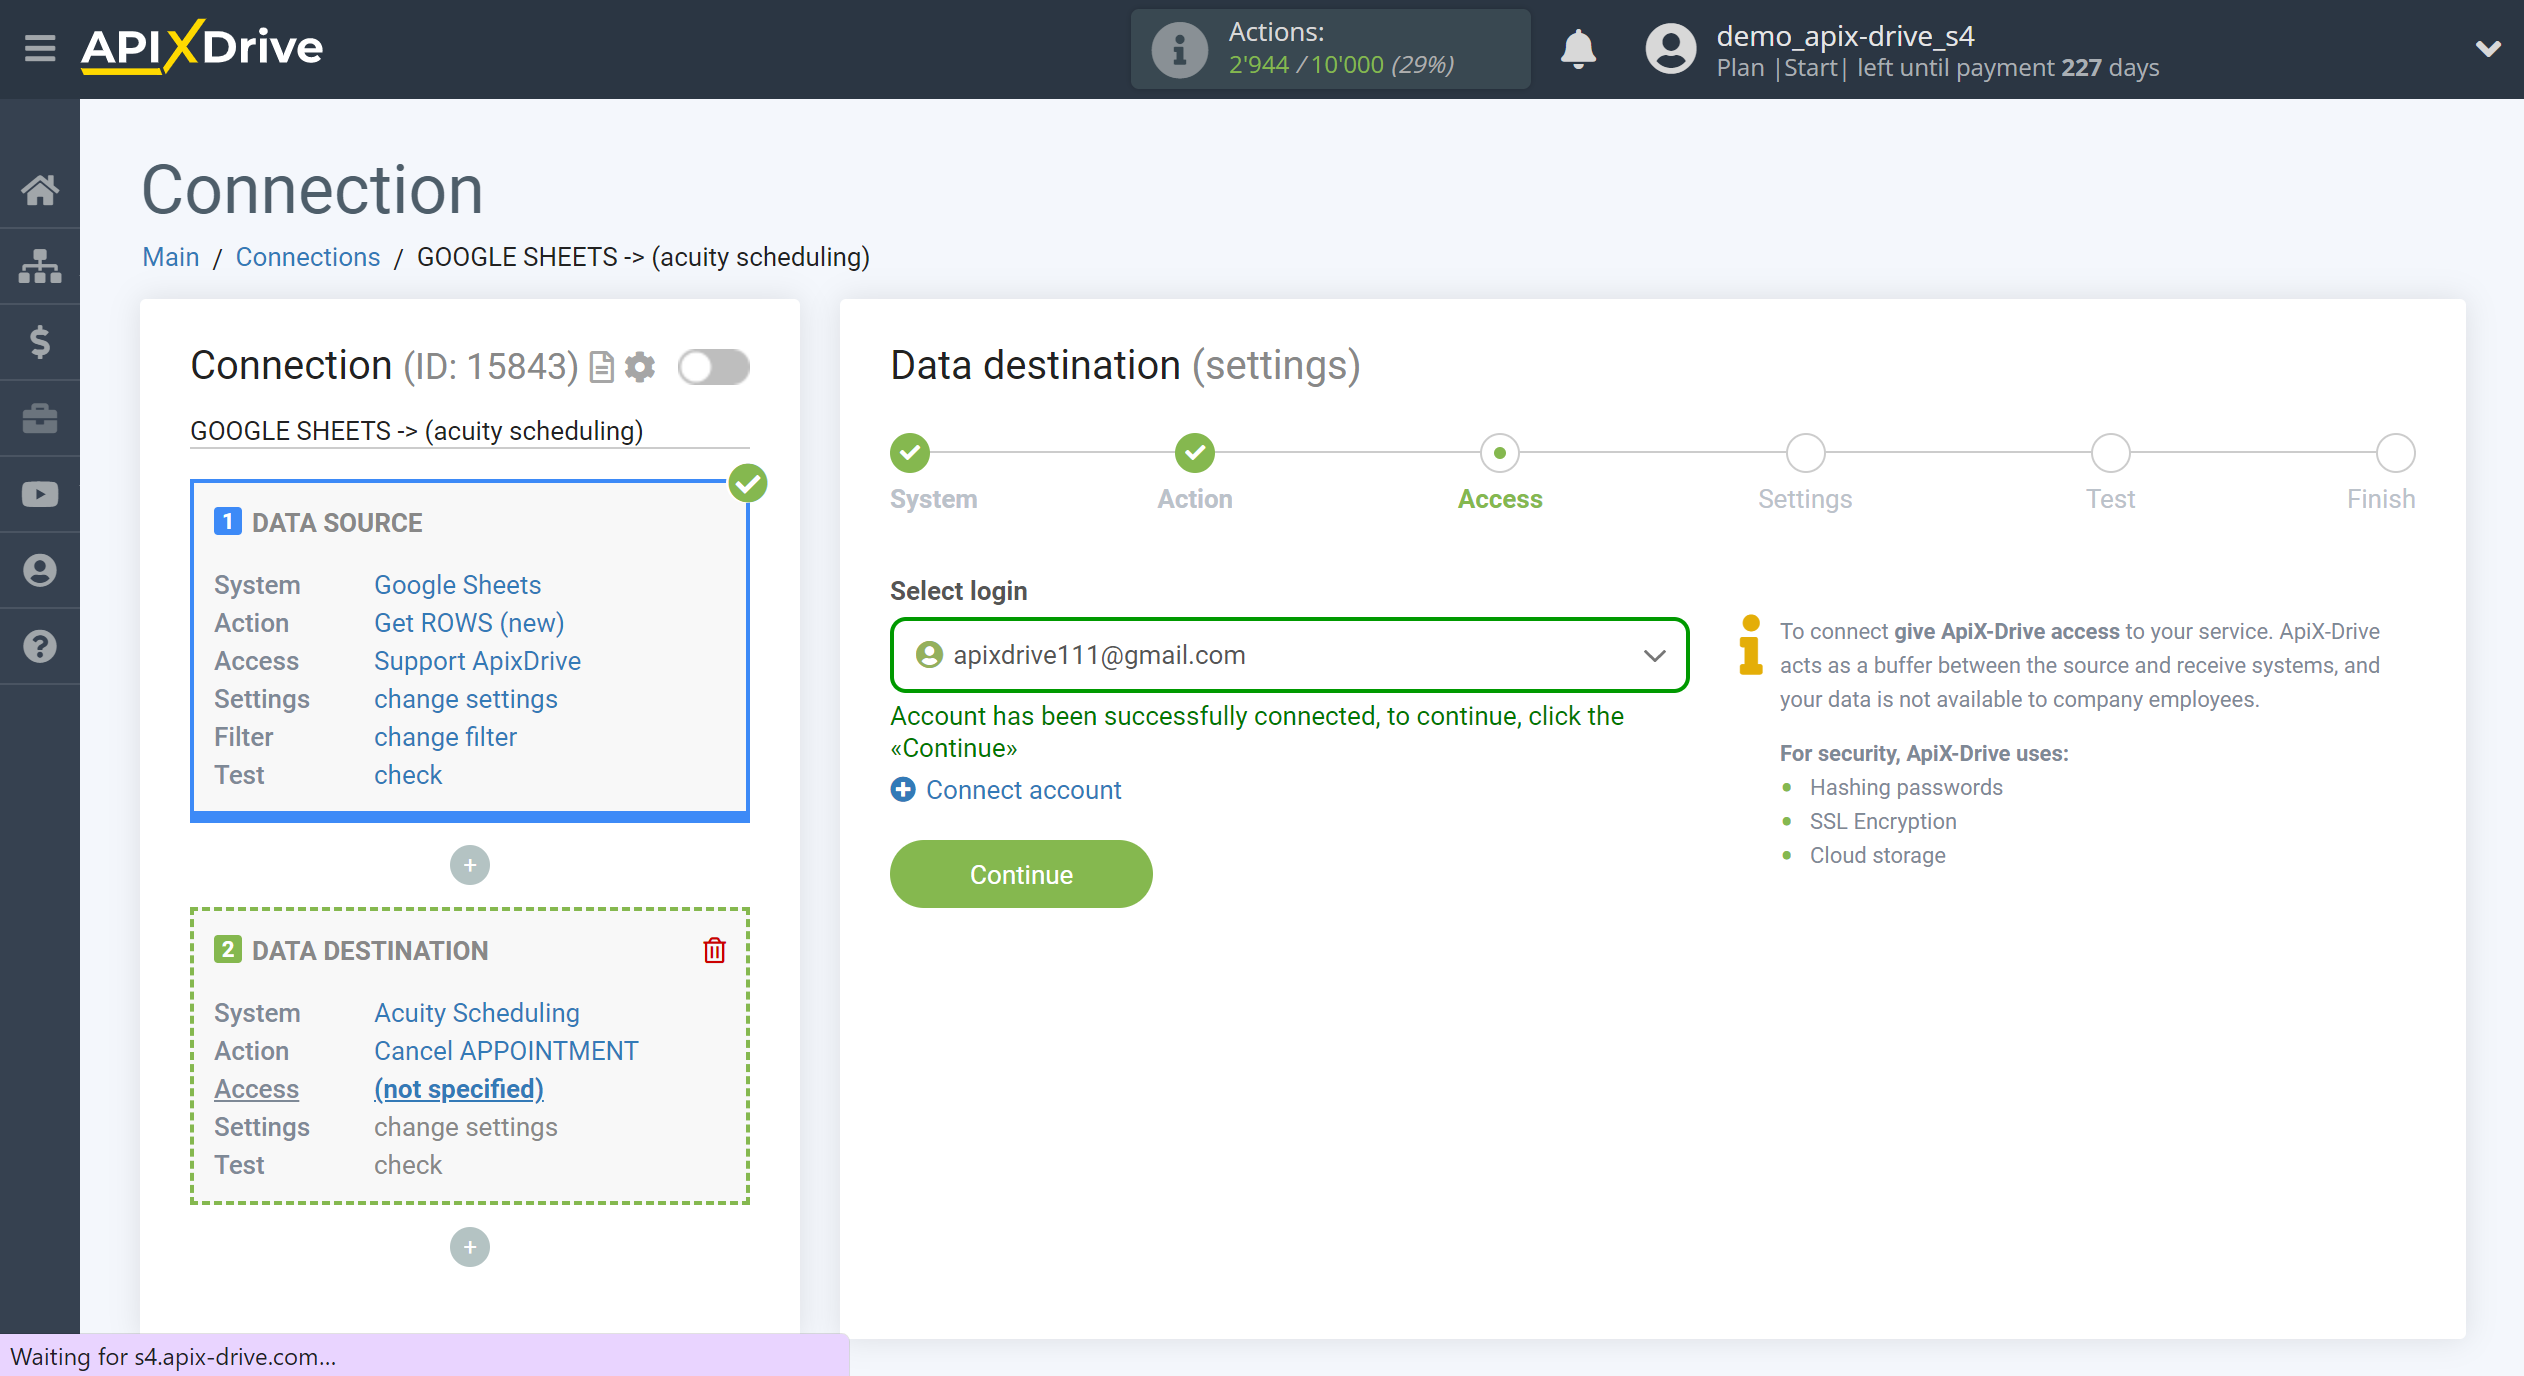Add a block below Data Destination
The width and height of the screenshot is (2524, 1376).
coord(470,1247)
